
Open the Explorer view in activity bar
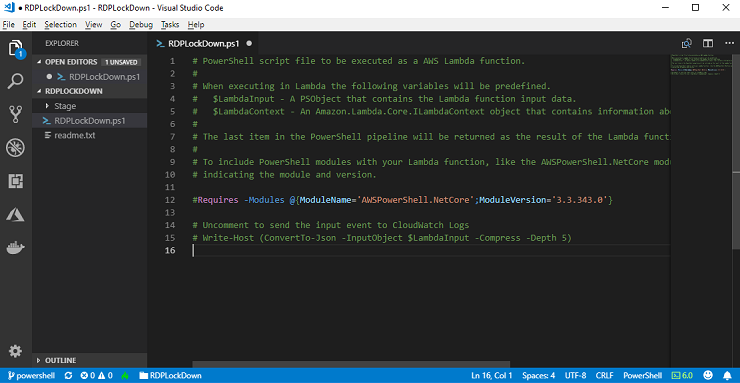click(x=16, y=48)
